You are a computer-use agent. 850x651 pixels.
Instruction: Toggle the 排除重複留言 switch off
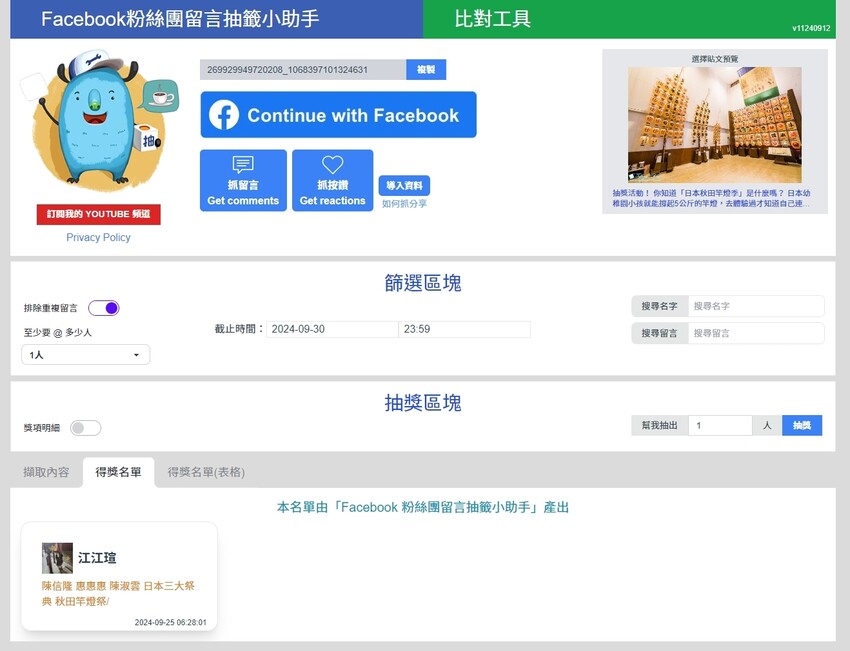point(104,308)
